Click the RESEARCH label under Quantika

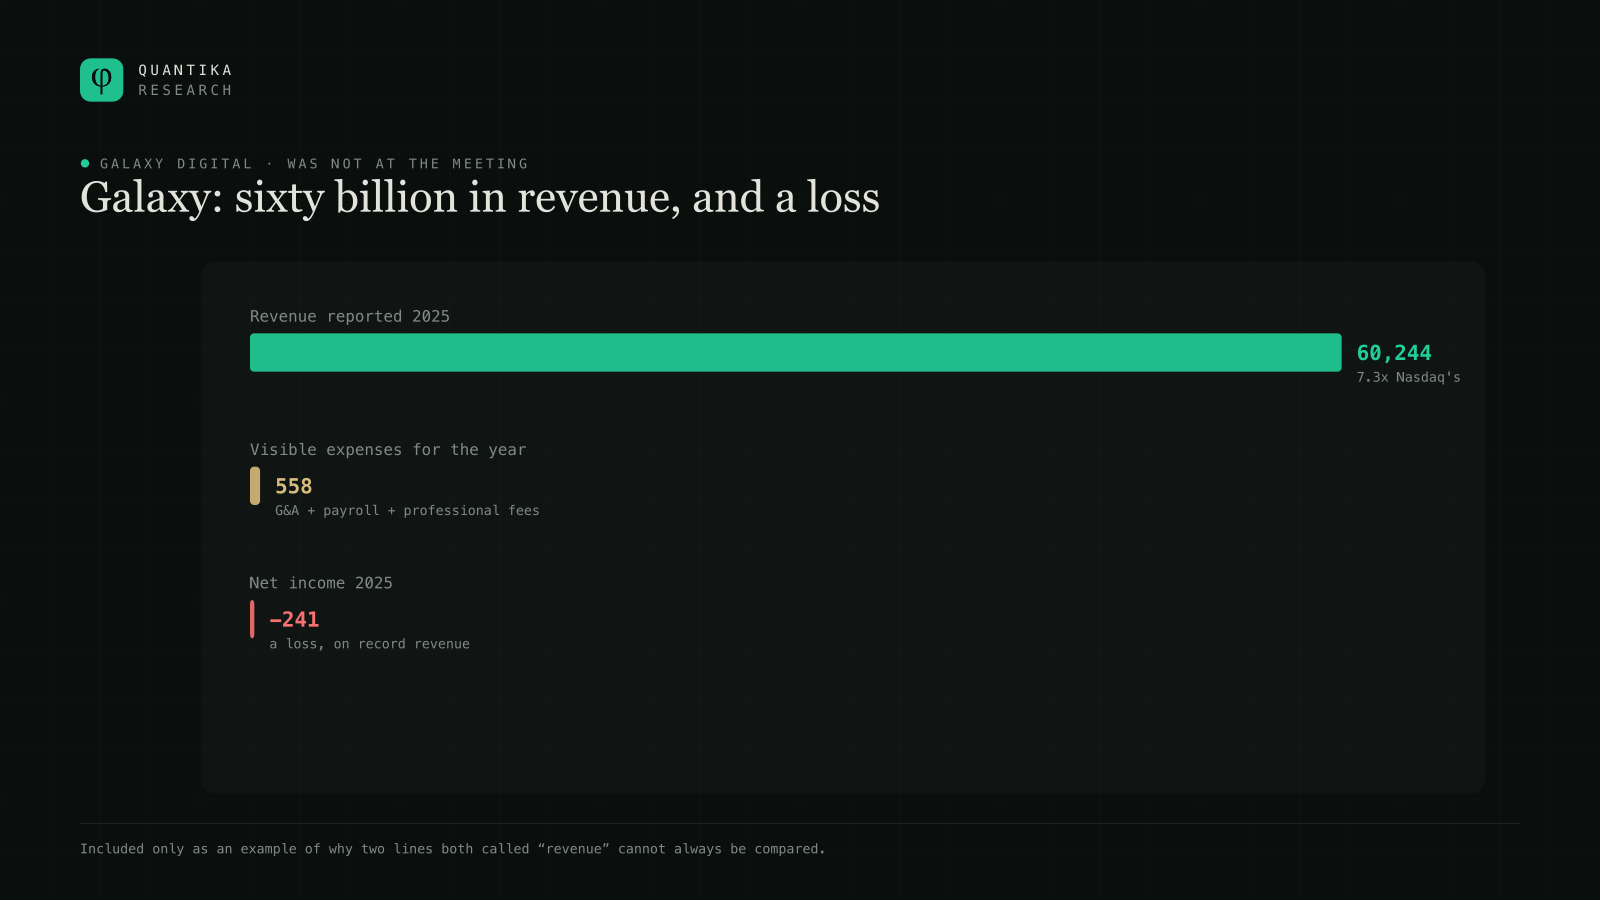tap(186, 90)
